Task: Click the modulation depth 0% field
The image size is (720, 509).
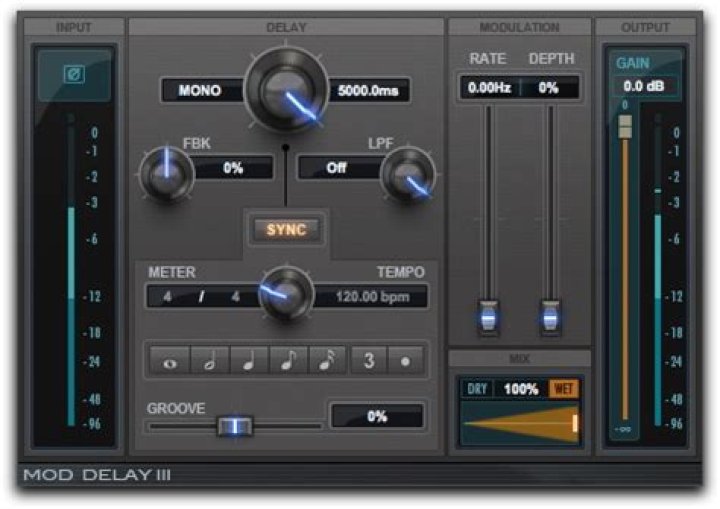Action: (549, 87)
